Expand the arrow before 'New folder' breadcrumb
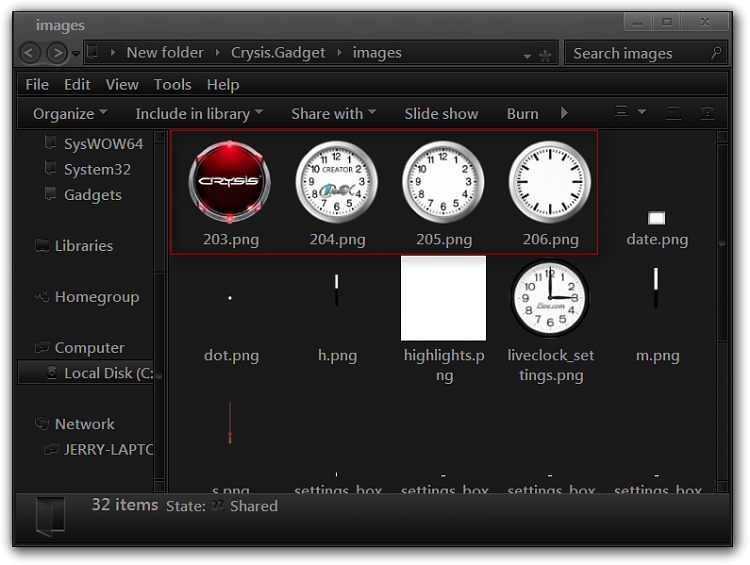This screenshot has height=565, width=750. click(113, 53)
